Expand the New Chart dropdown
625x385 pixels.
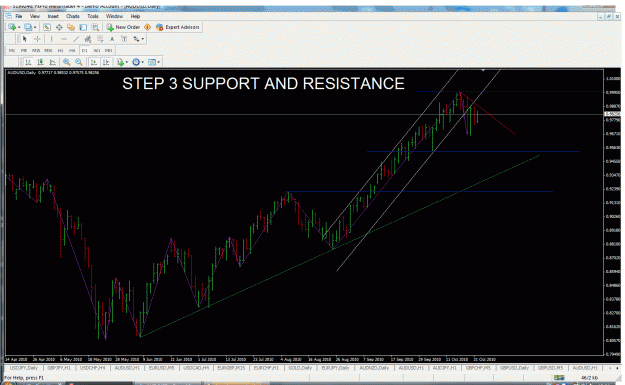click(19, 27)
